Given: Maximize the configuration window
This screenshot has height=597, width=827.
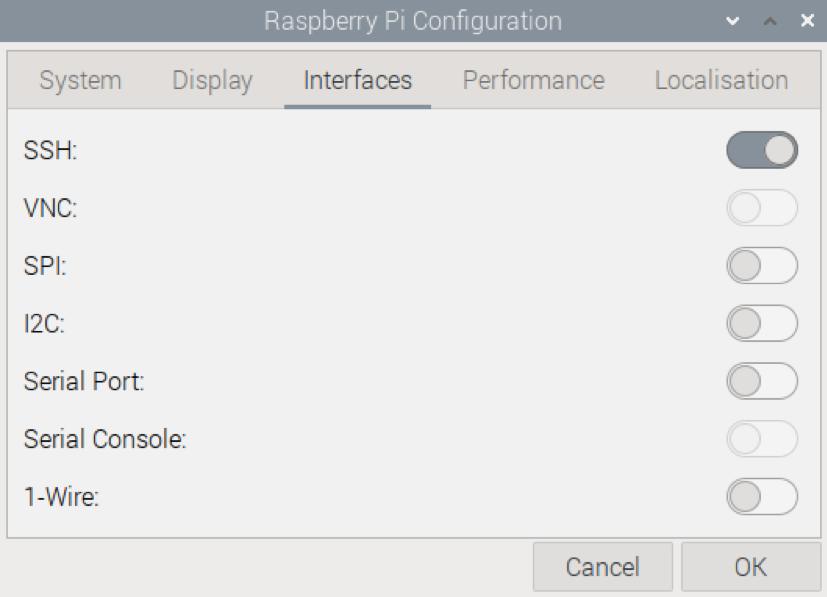Looking at the screenshot, I should [770, 21].
